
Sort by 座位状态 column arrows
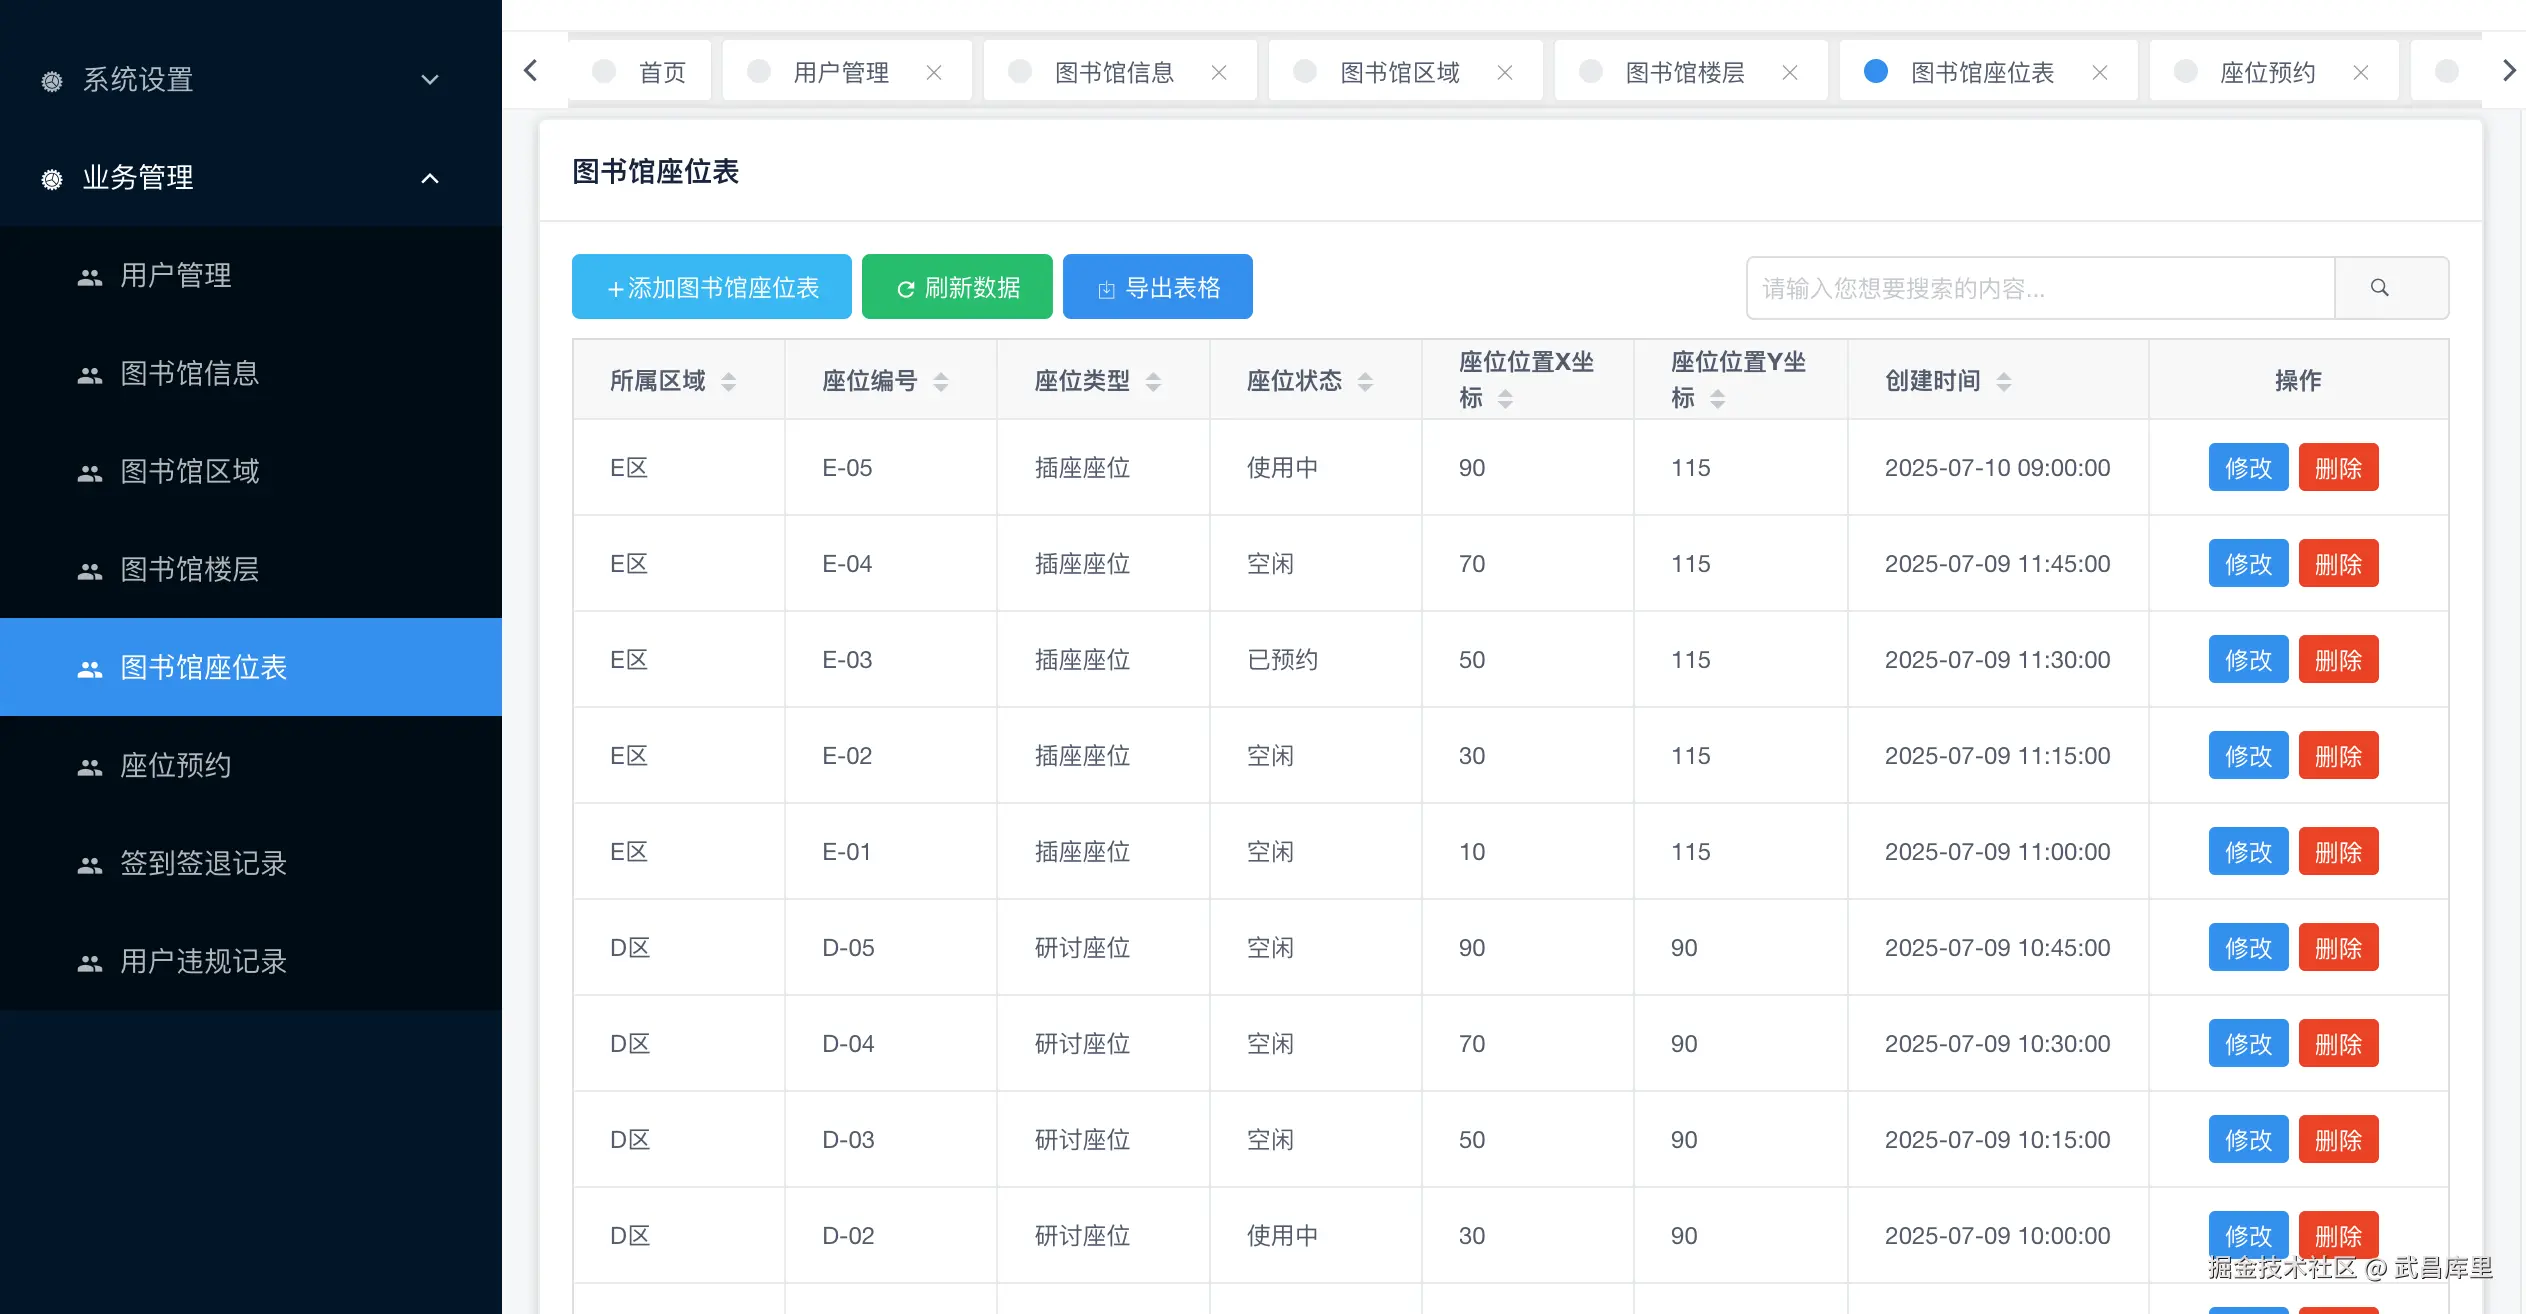pos(1365,381)
